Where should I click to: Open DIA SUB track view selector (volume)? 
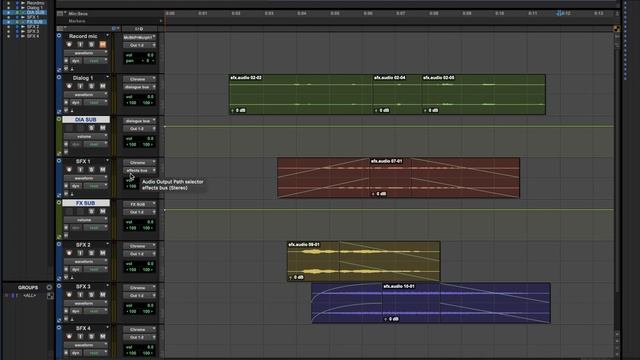86,136
